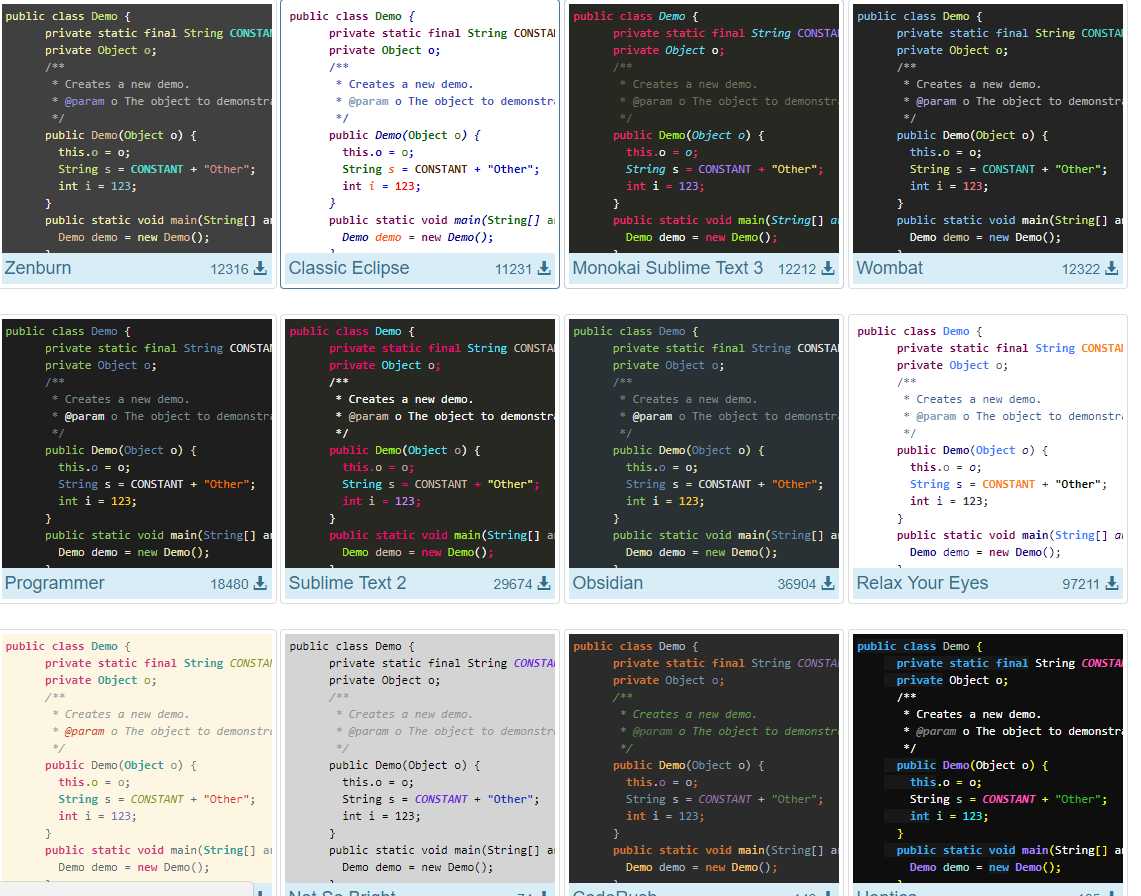Open the Sublime Text 2 title link
Image resolution: width=1141 pixels, height=896 pixels.
click(347, 583)
